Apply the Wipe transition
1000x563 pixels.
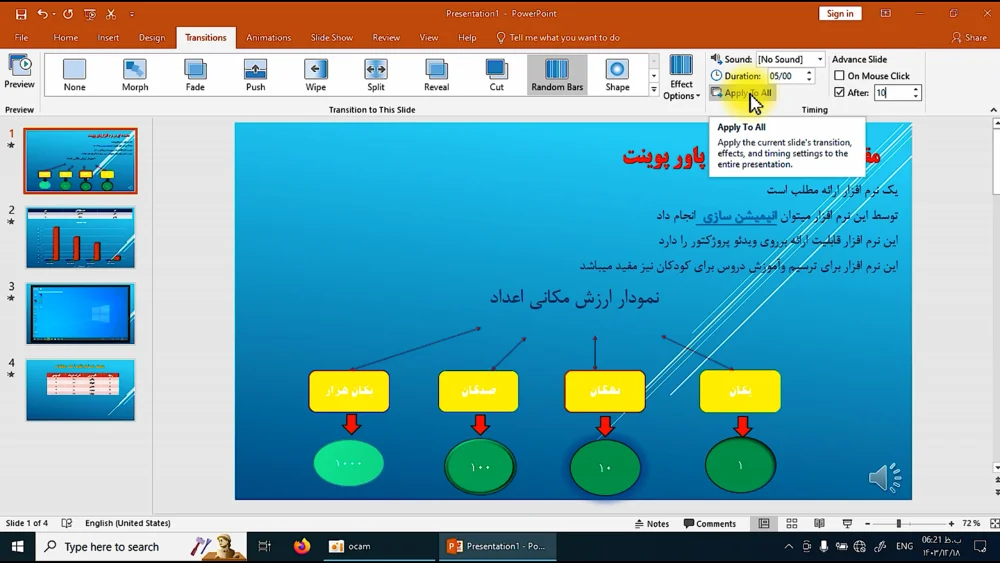click(316, 75)
